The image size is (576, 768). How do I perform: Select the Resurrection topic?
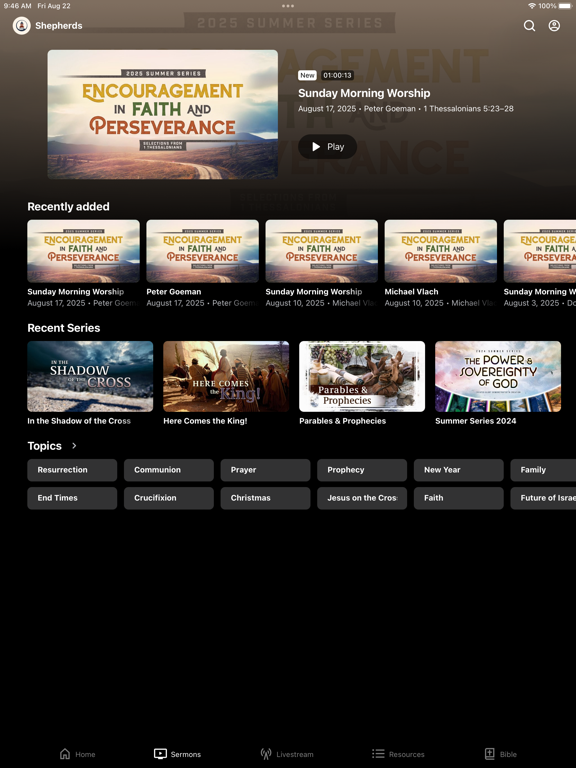pos(72,470)
